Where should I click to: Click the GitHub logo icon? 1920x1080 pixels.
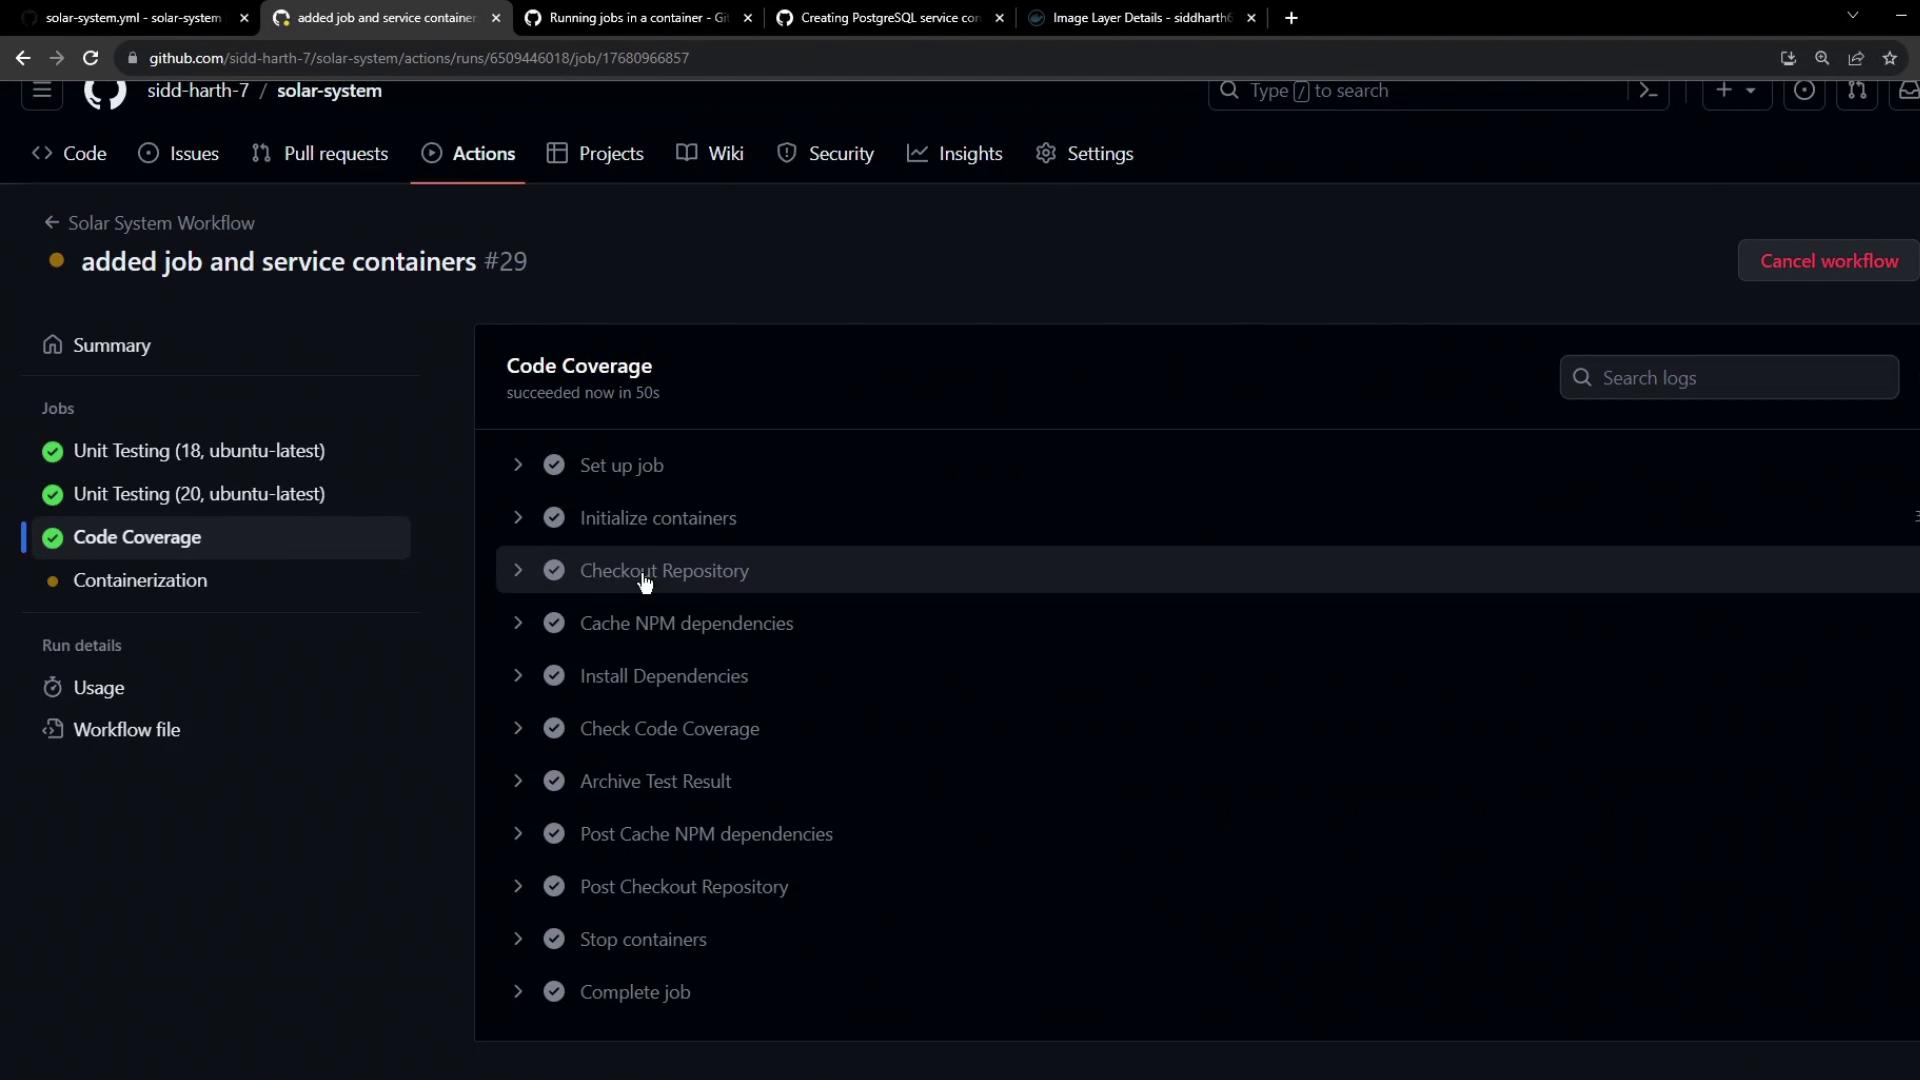click(105, 92)
